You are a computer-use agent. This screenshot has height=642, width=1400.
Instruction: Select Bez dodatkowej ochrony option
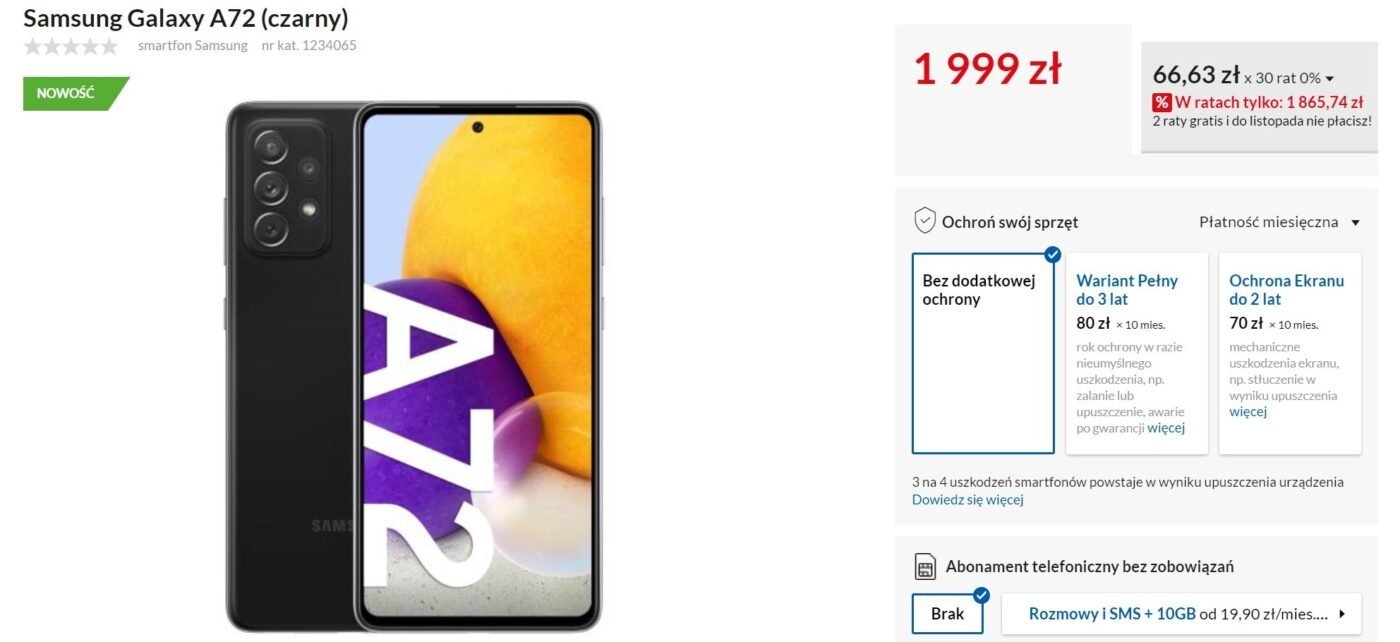click(x=983, y=353)
